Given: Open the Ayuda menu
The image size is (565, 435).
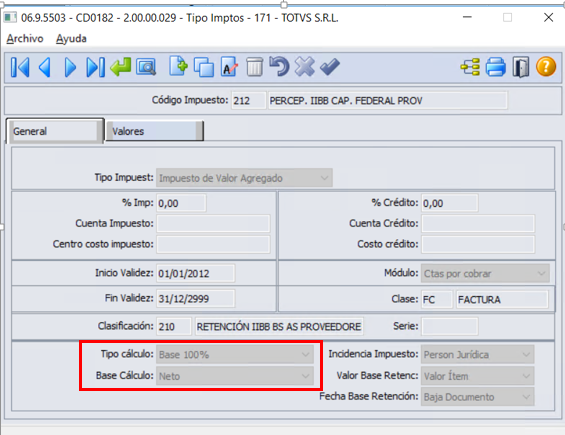Looking at the screenshot, I should click(x=71, y=39).
